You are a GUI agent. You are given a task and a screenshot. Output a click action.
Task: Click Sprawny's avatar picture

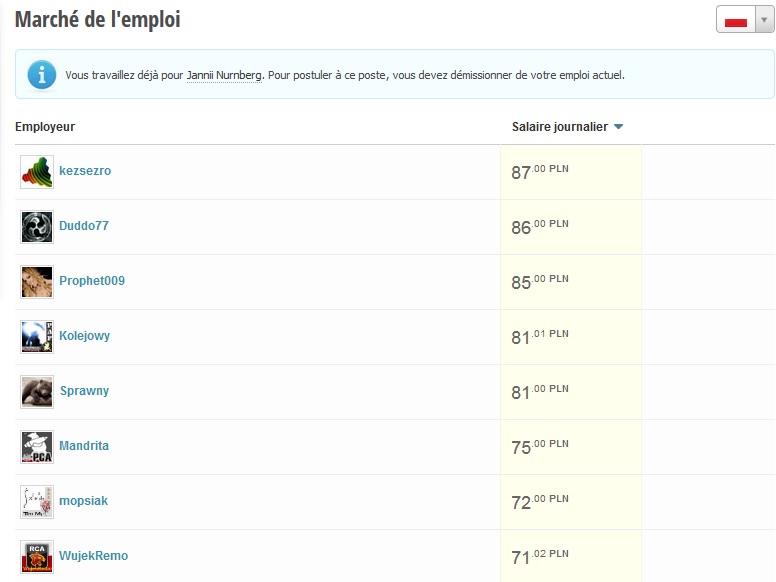click(x=37, y=392)
